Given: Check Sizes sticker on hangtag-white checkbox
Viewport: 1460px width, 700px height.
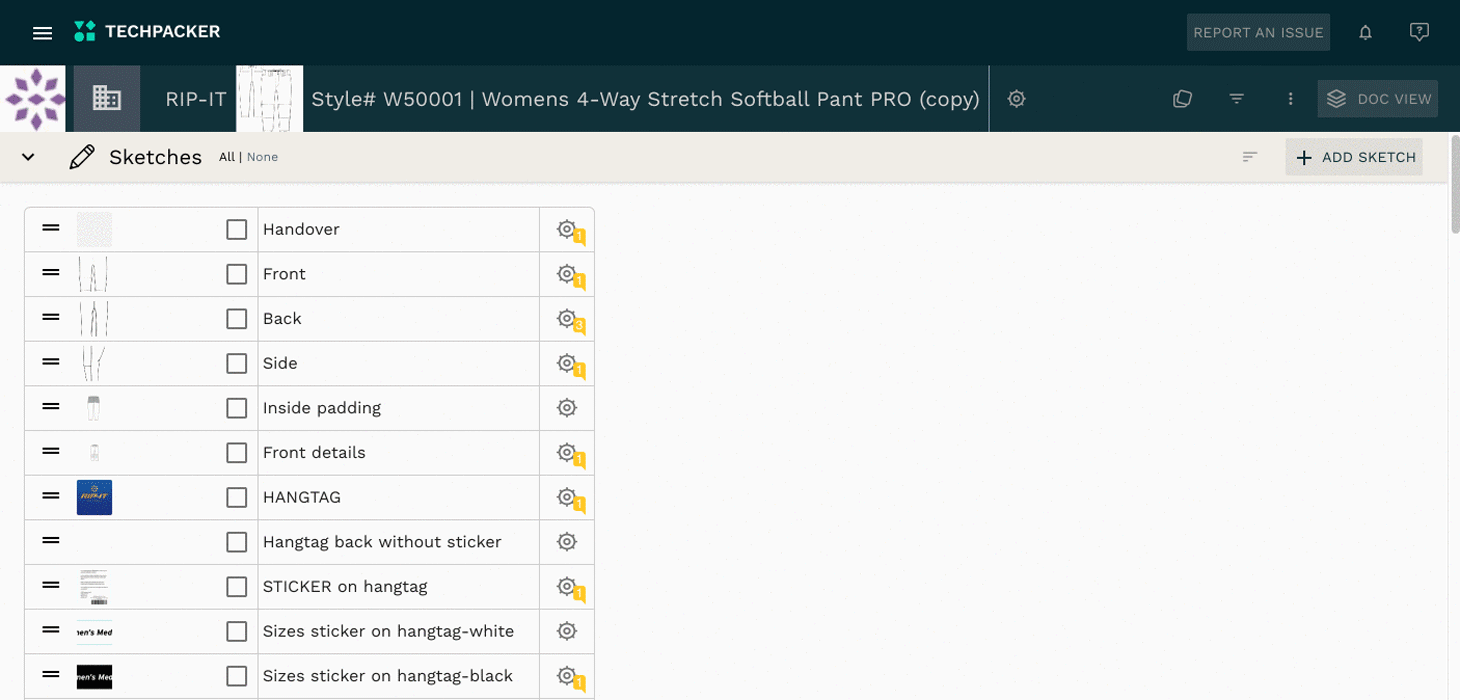Looking at the screenshot, I should [237, 632].
